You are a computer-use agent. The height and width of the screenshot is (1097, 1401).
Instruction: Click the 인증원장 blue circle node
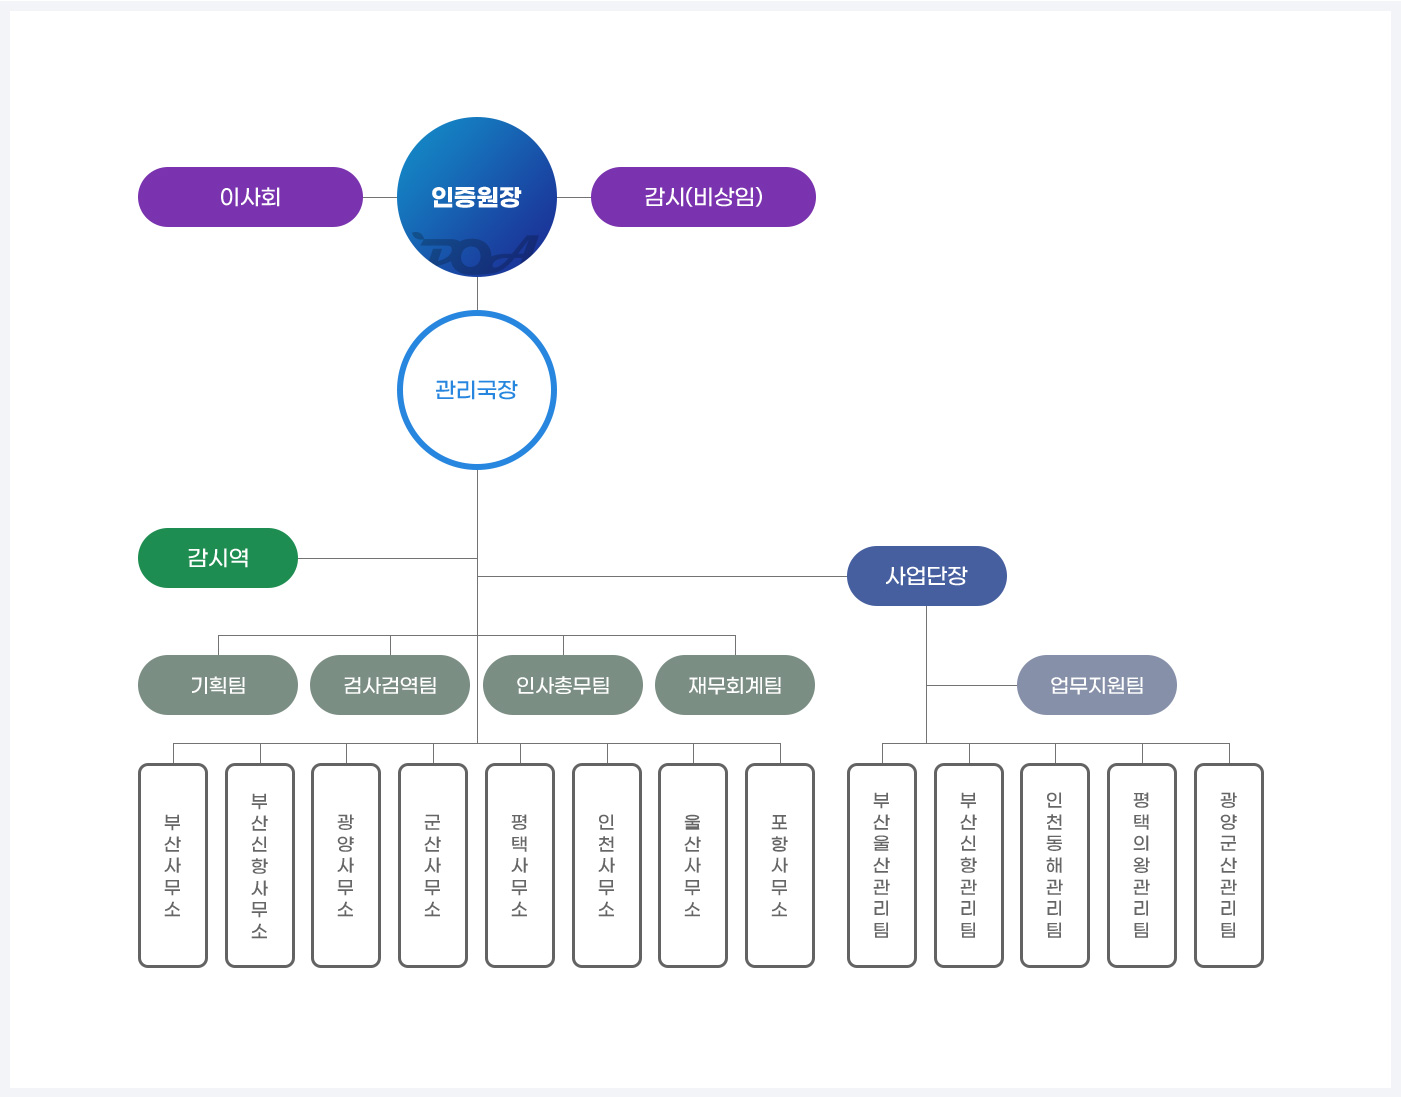click(477, 197)
